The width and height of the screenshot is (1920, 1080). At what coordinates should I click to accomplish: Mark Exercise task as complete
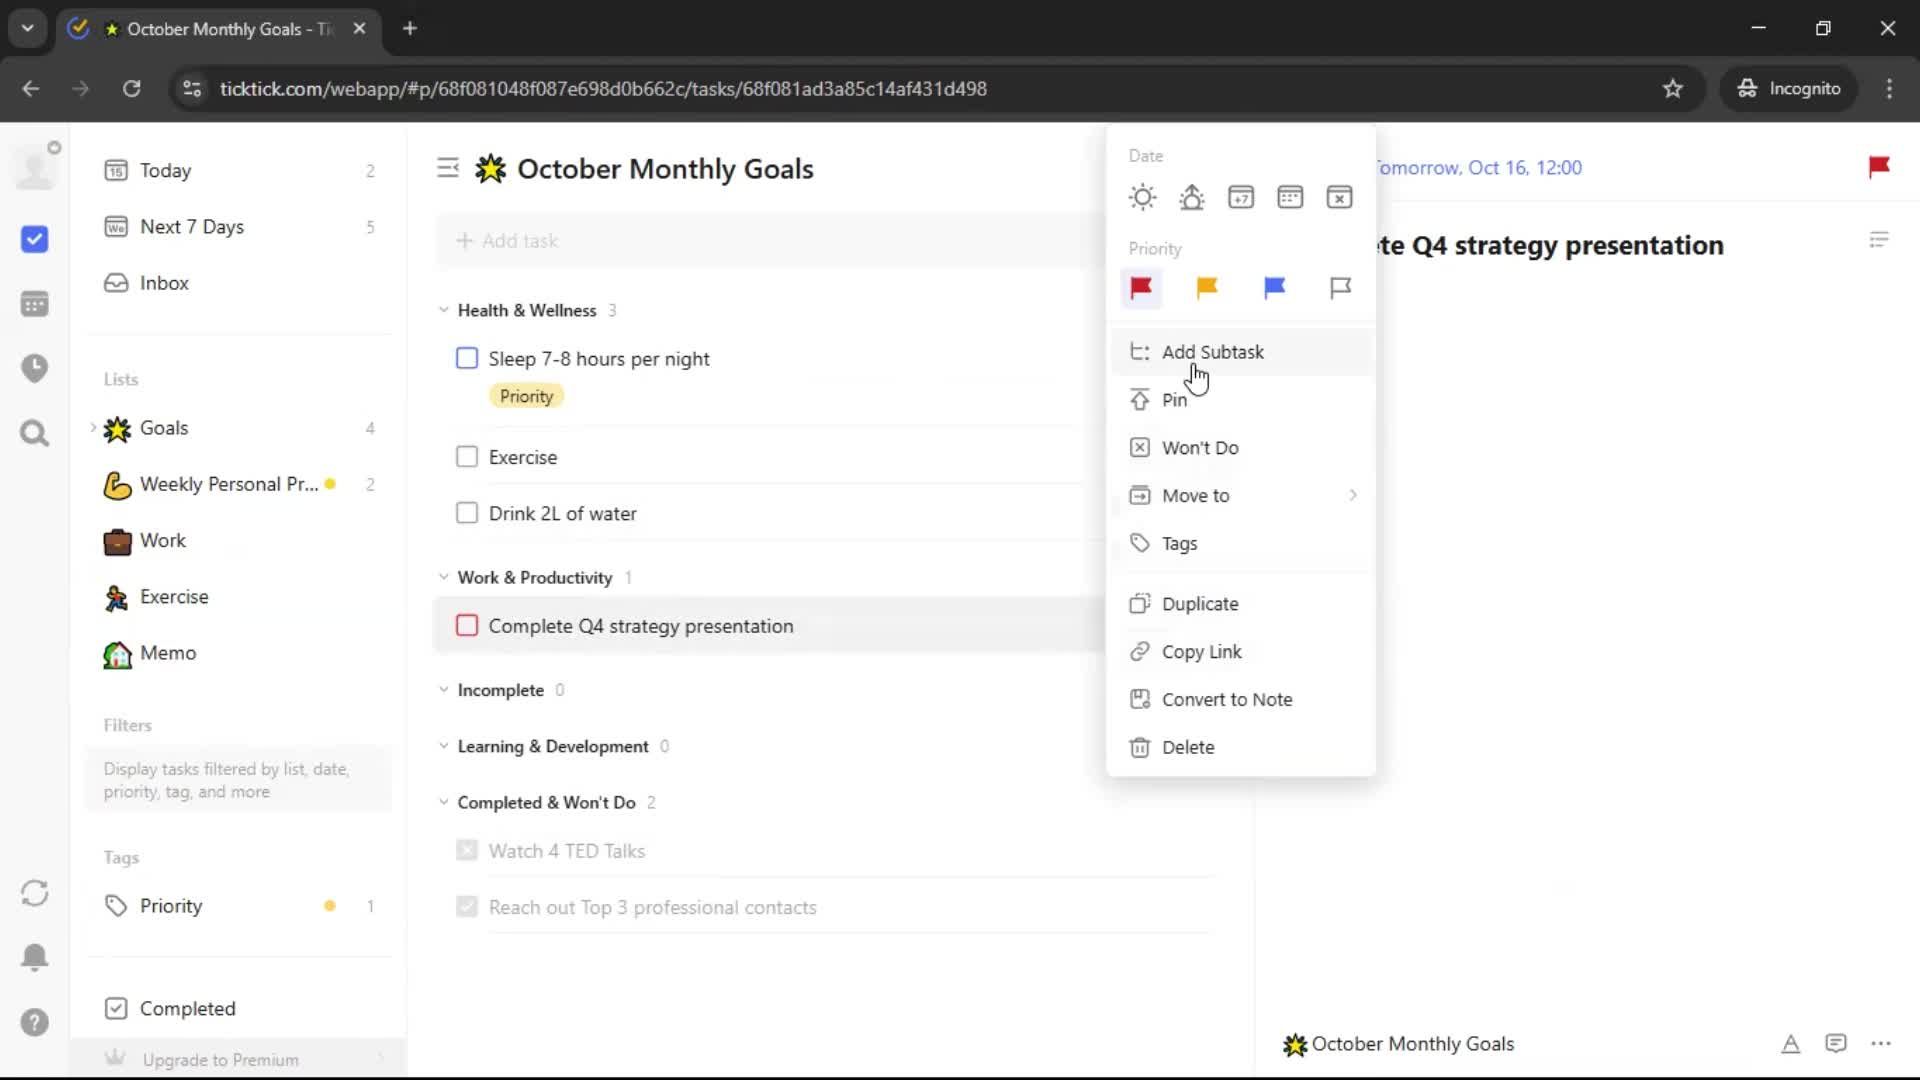[x=467, y=457]
